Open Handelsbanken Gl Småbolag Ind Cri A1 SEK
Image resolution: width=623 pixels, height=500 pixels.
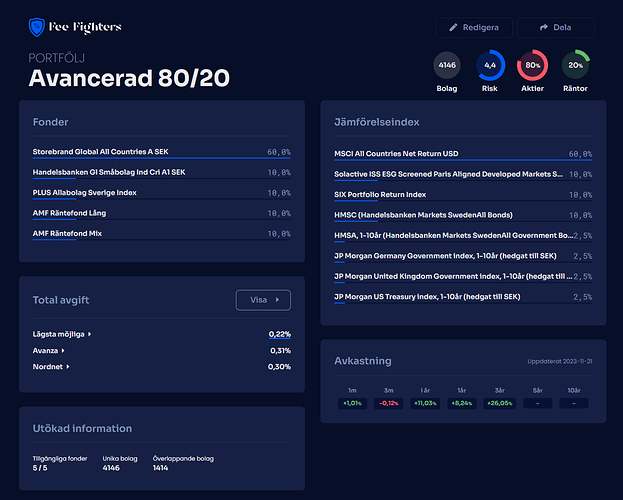pyautogui.click(x=109, y=172)
